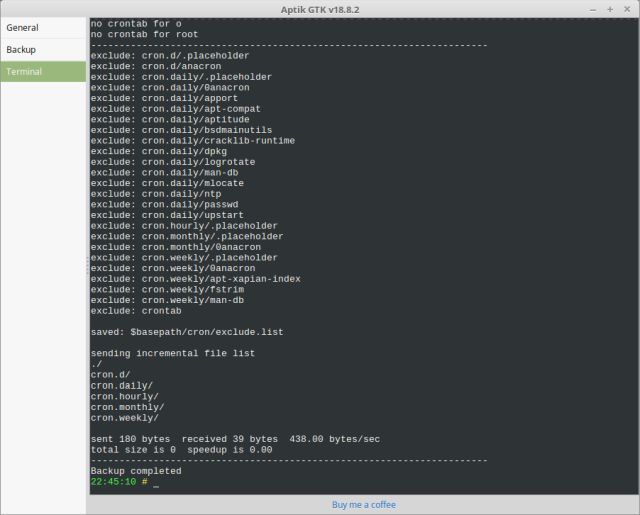640x515 pixels.
Task: Click 'exclude: cron.daily/dpkg' line
Action: pos(159,151)
